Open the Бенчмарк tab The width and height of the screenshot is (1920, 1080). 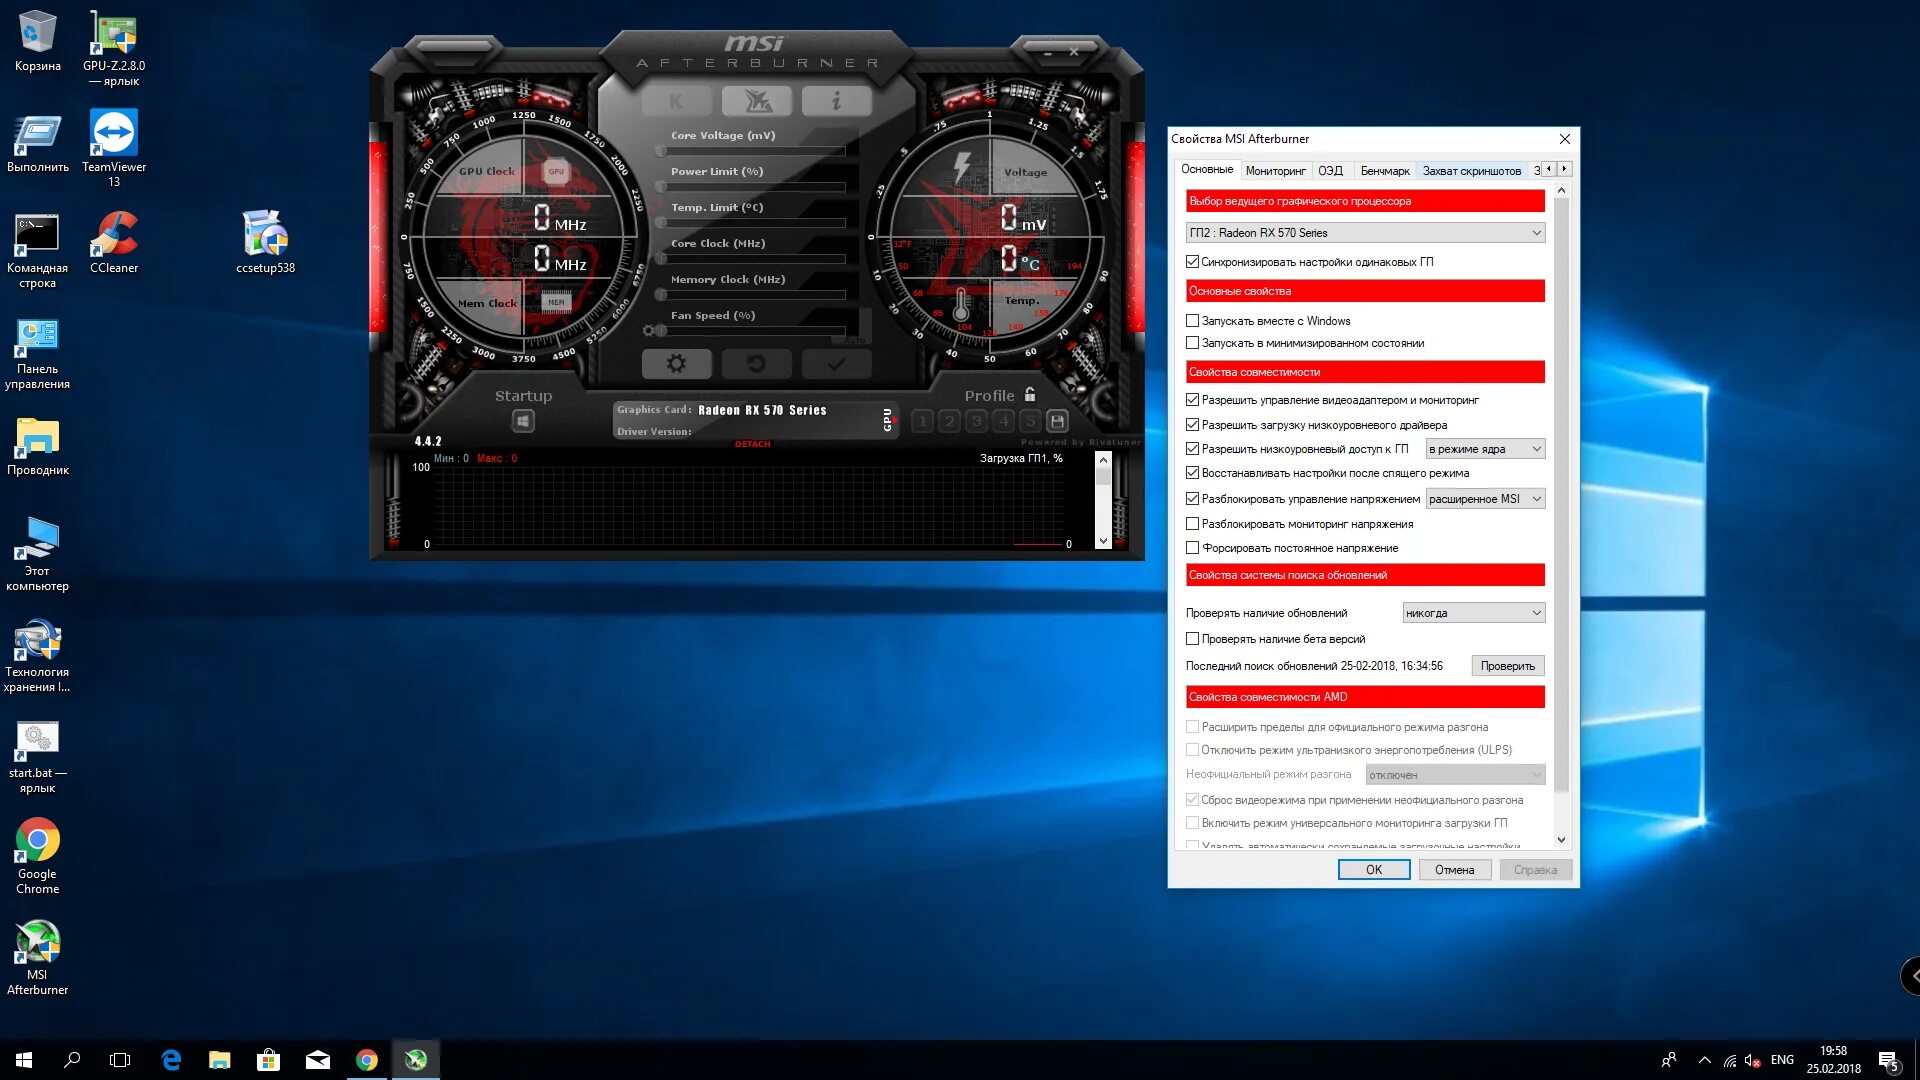(x=1384, y=171)
